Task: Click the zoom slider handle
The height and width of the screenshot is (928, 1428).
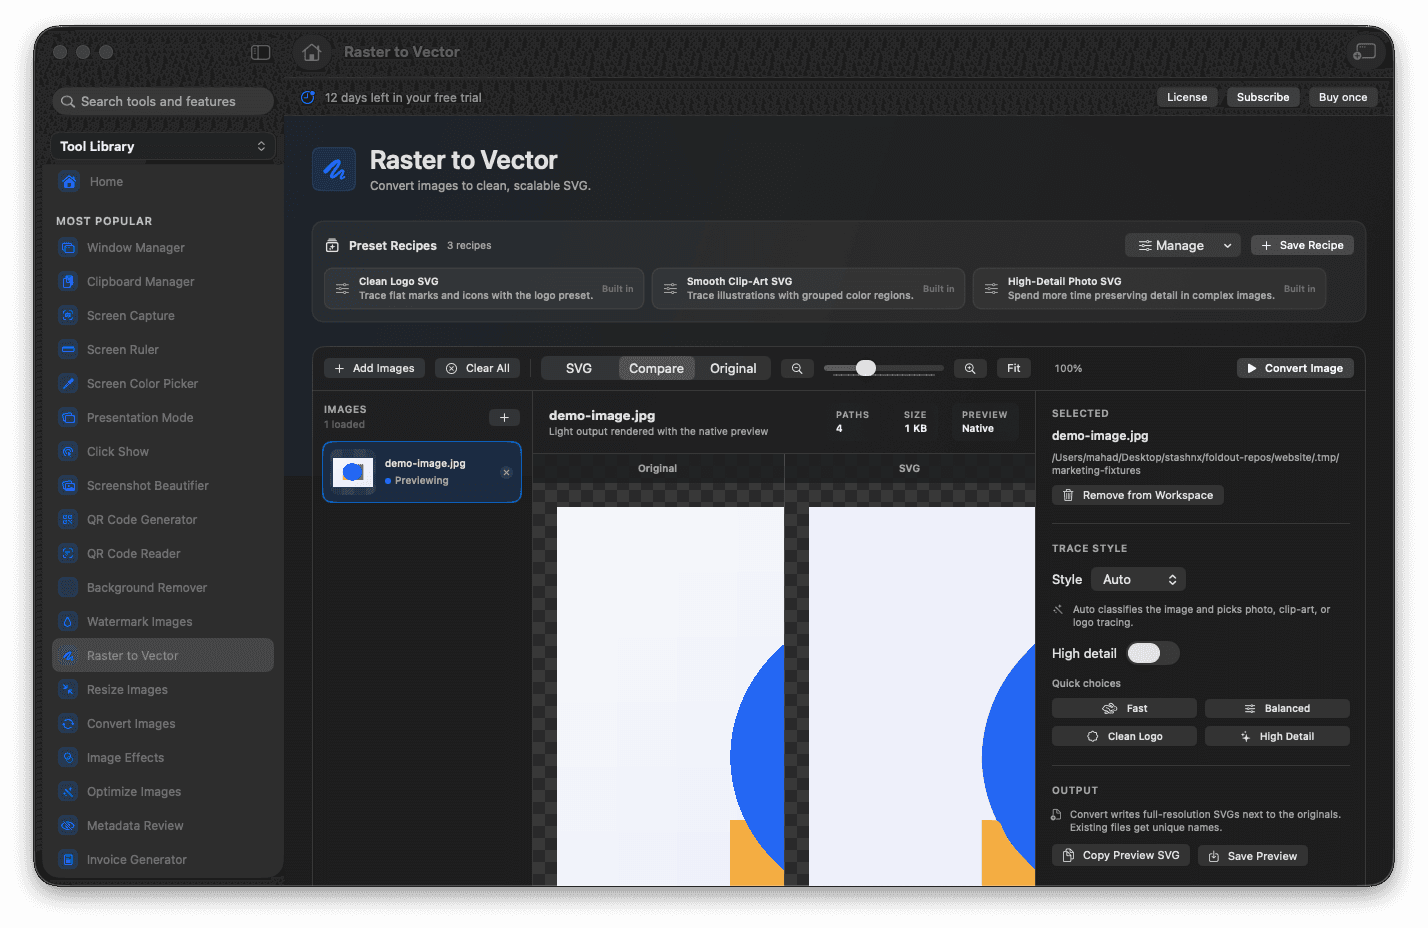Action: [x=866, y=368]
